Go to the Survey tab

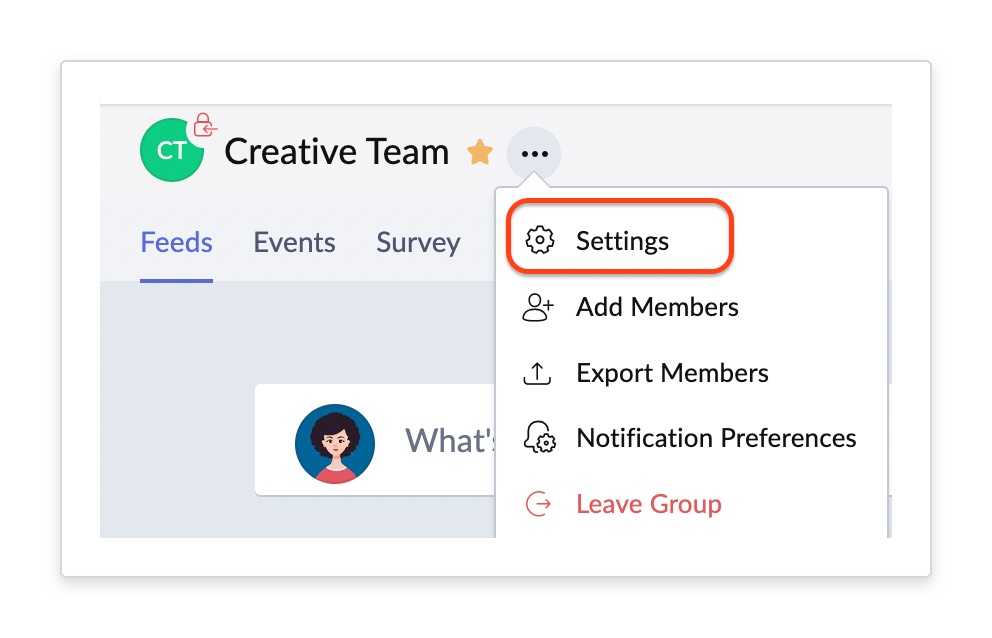point(418,243)
